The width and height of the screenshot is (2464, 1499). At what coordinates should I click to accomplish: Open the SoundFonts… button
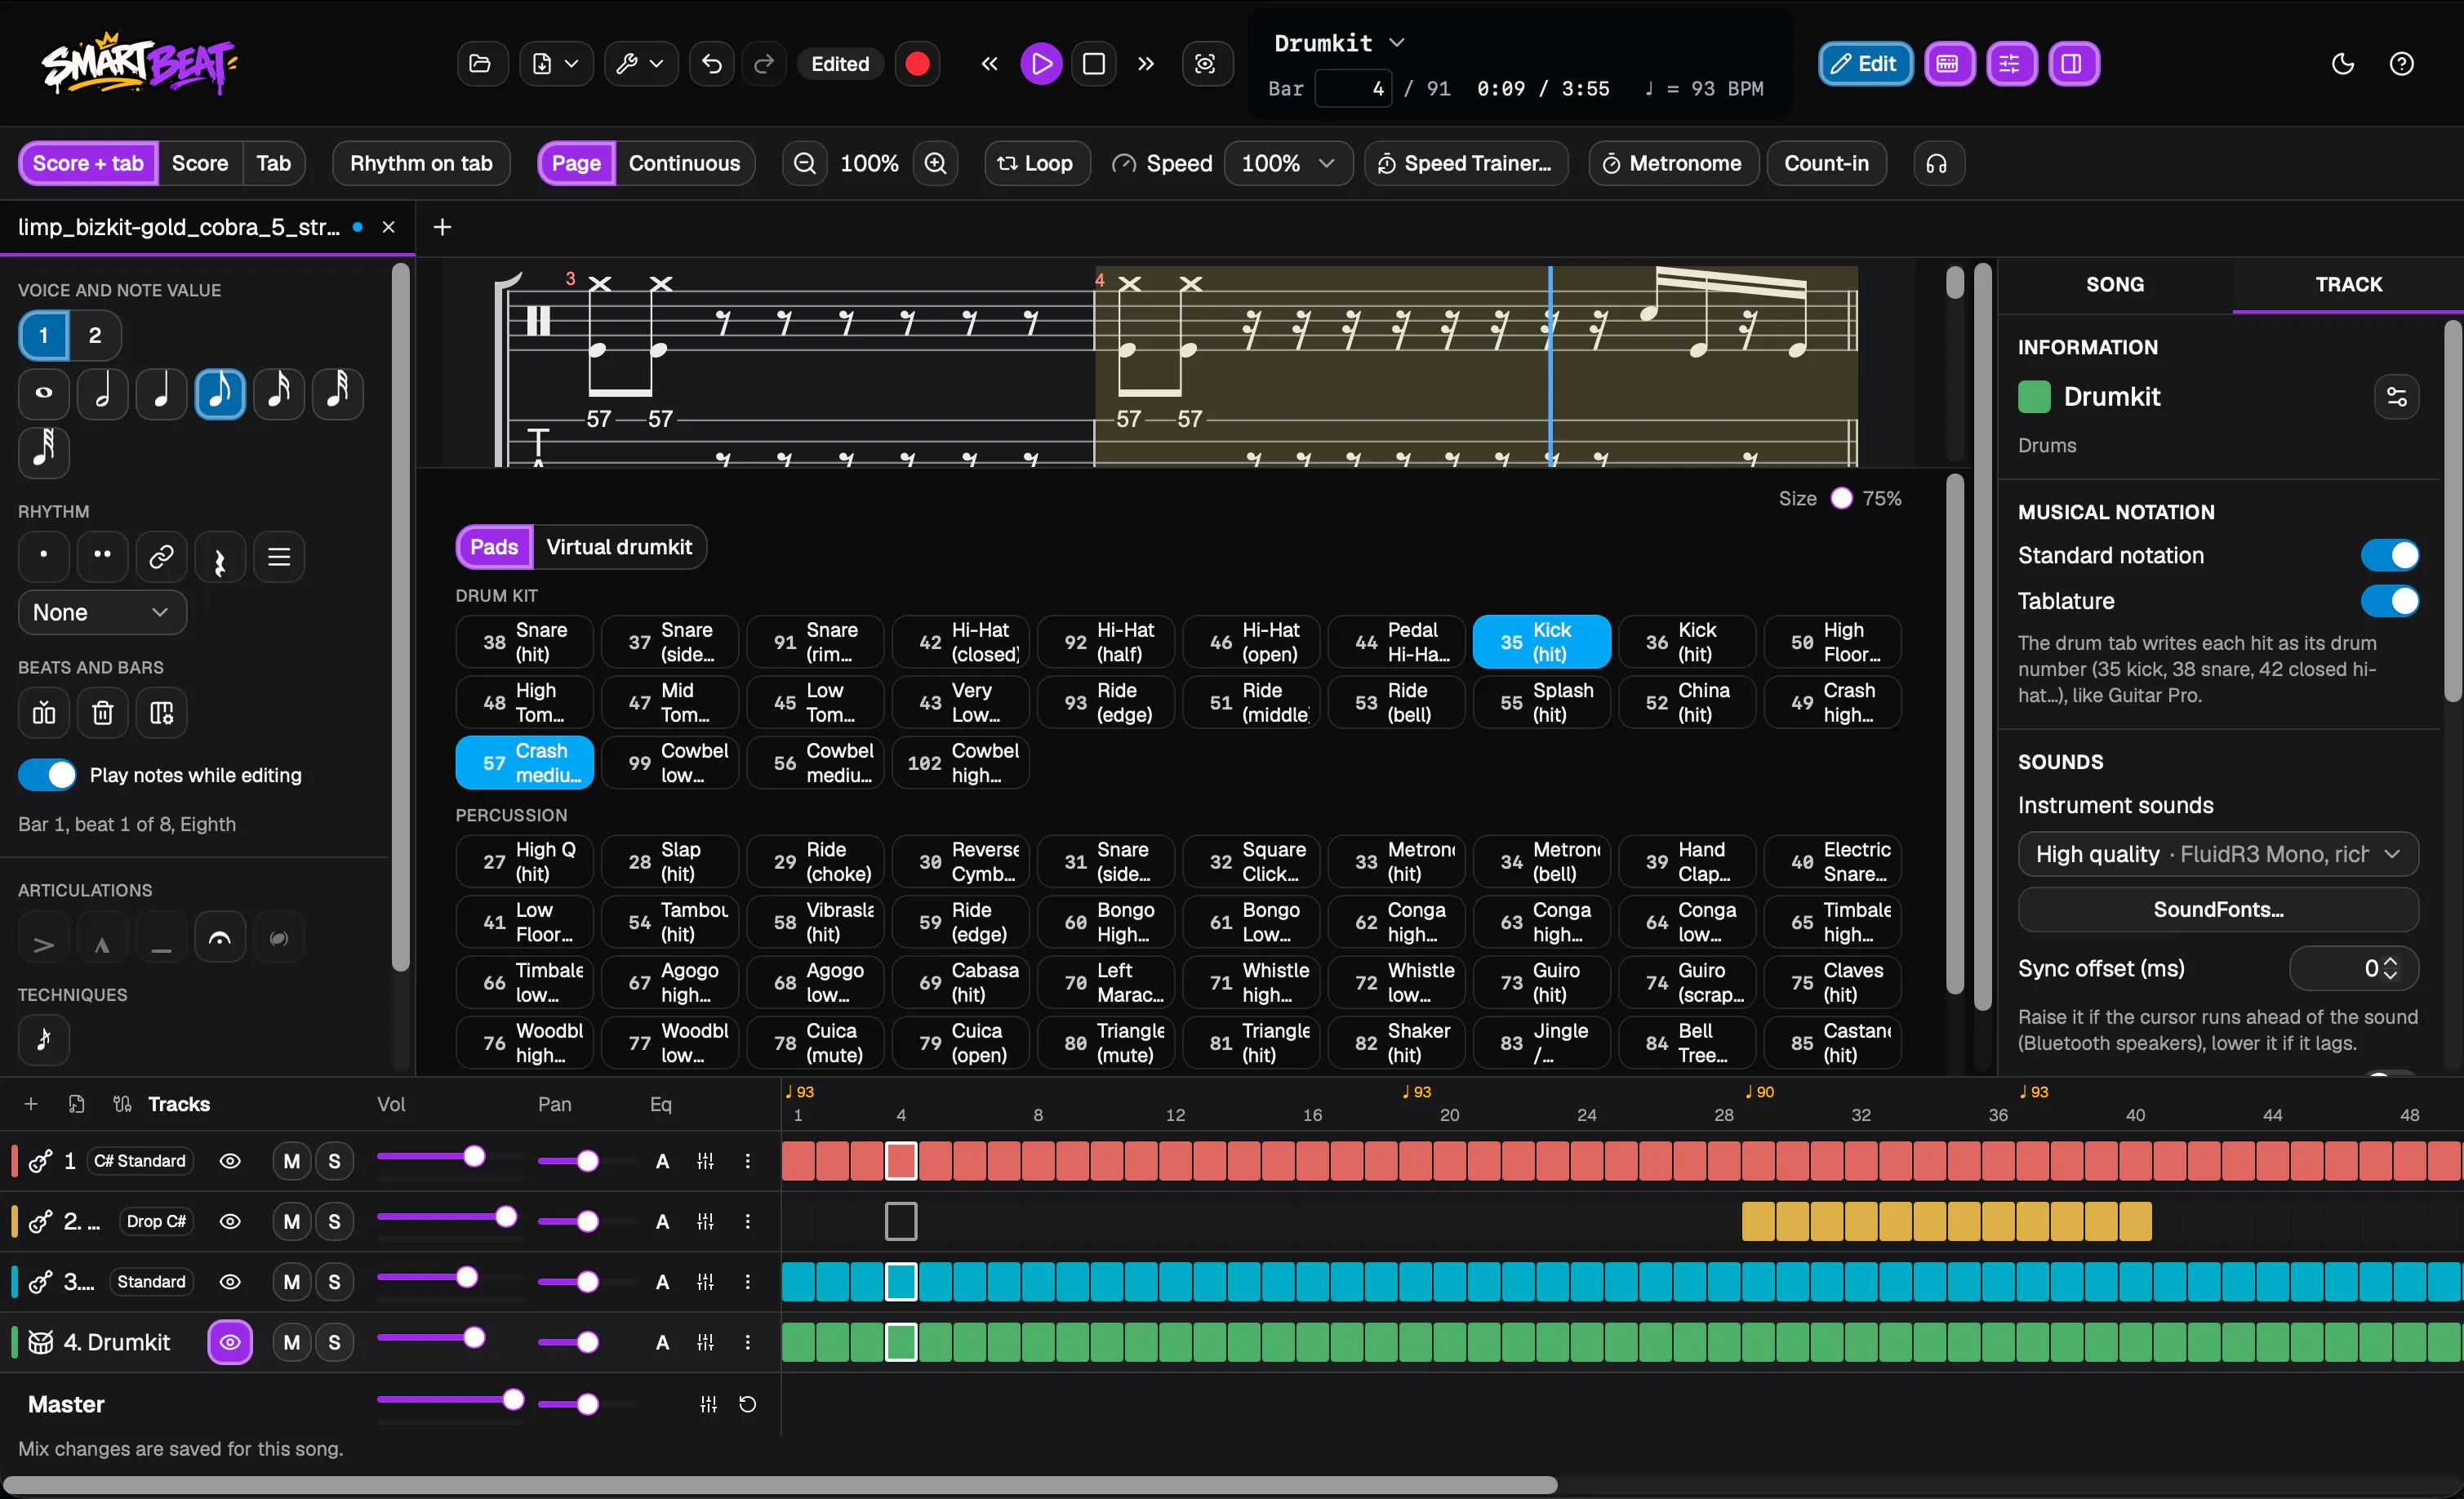(2218, 909)
